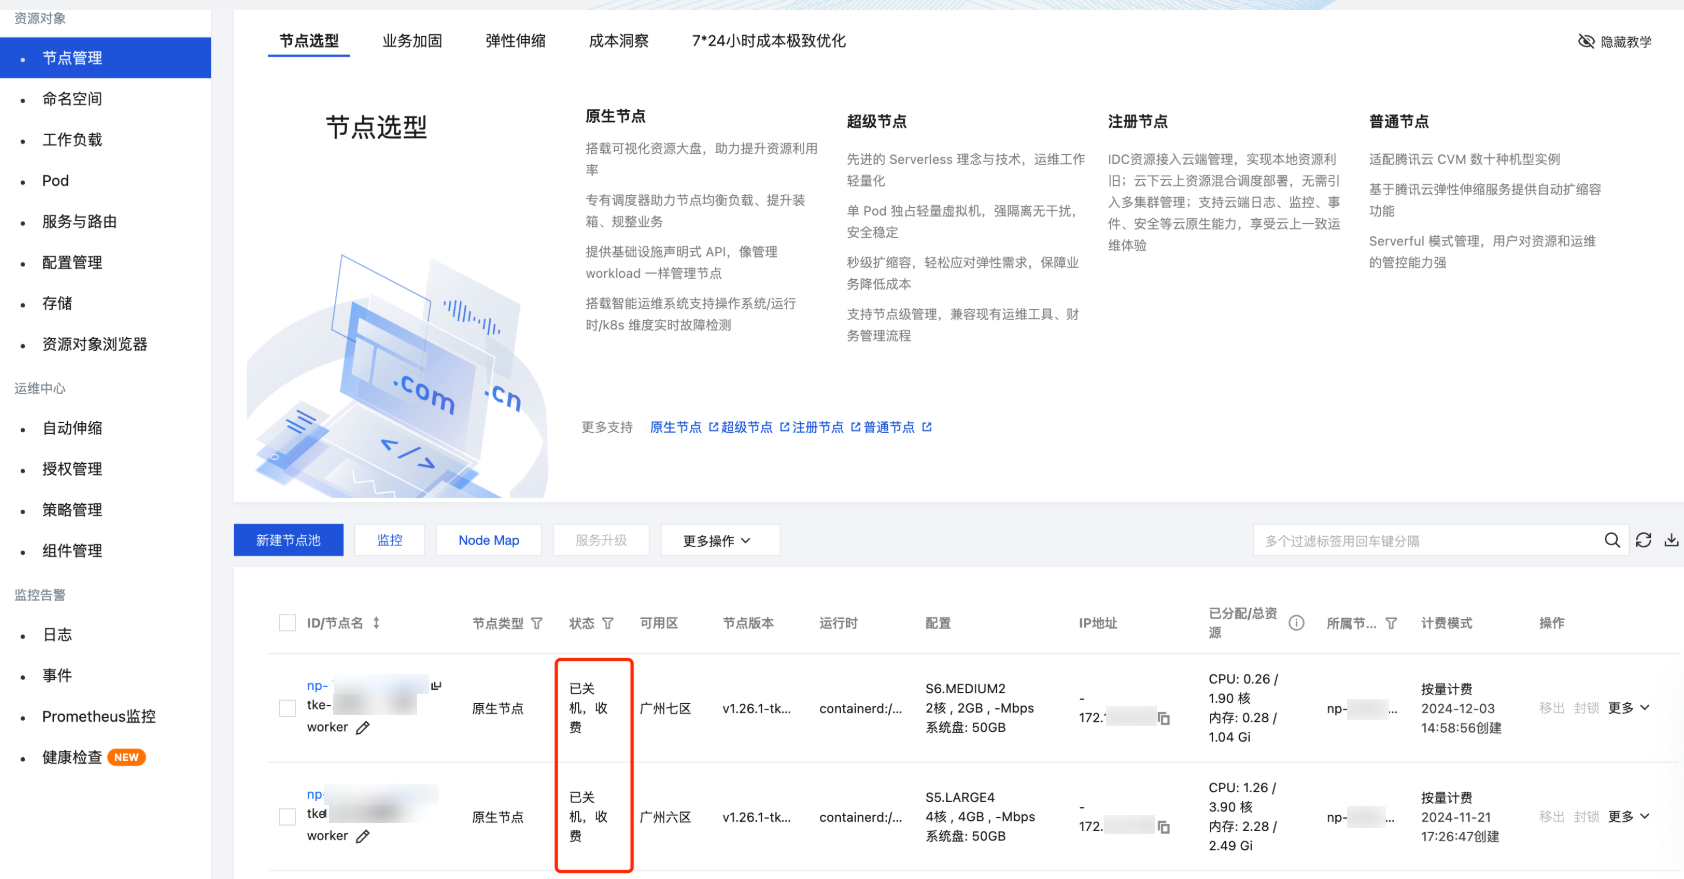The width and height of the screenshot is (1684, 879).
Task: Click the external link icon after 注册节点 link
Action: (856, 427)
